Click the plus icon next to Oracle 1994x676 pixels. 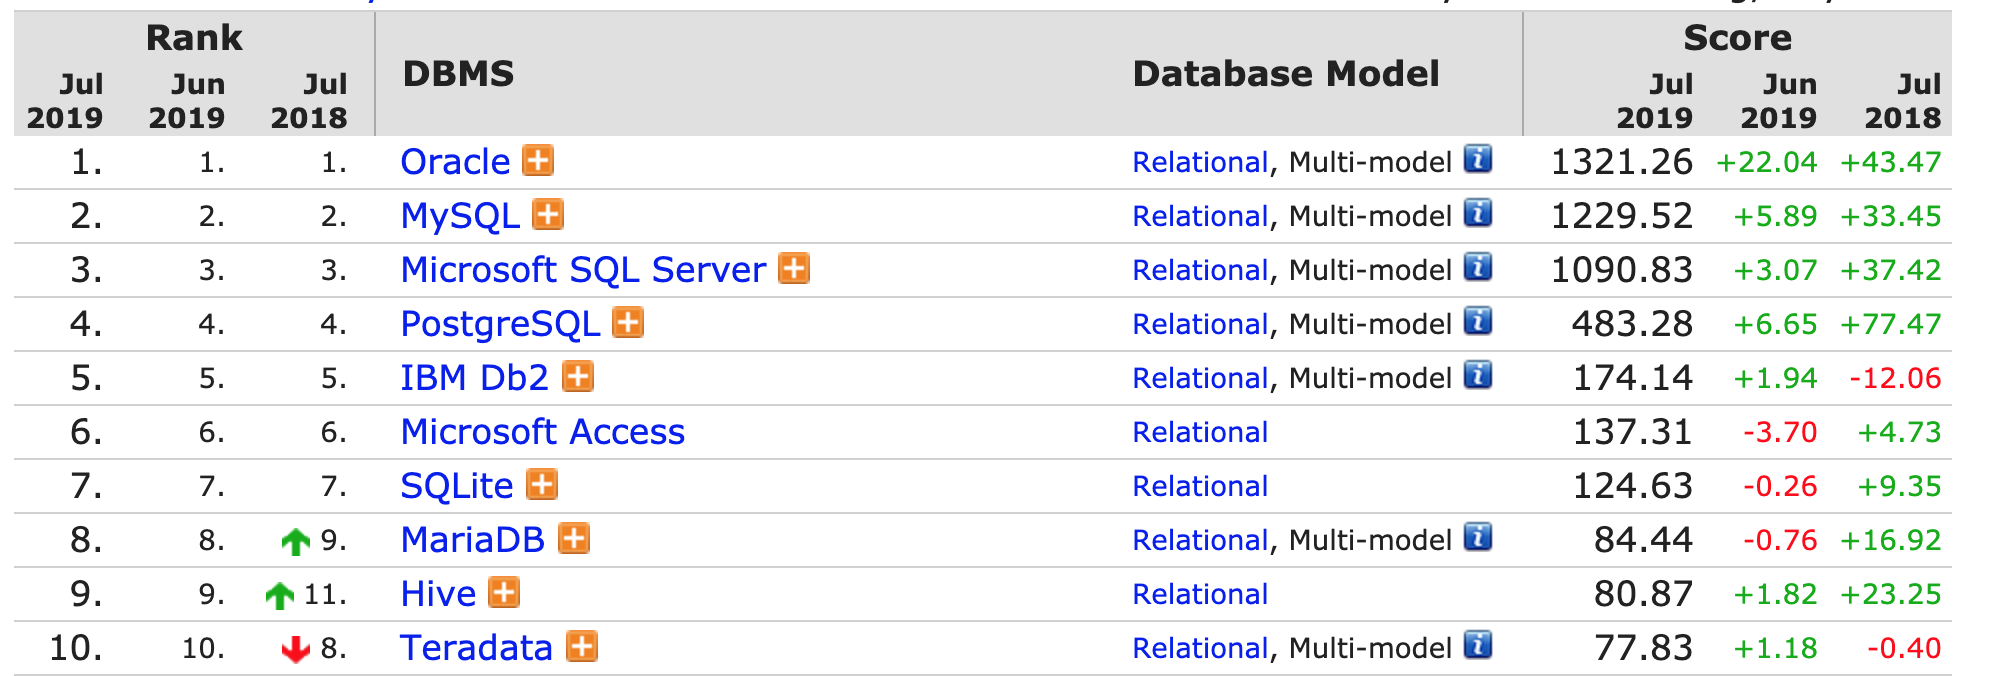tap(538, 160)
